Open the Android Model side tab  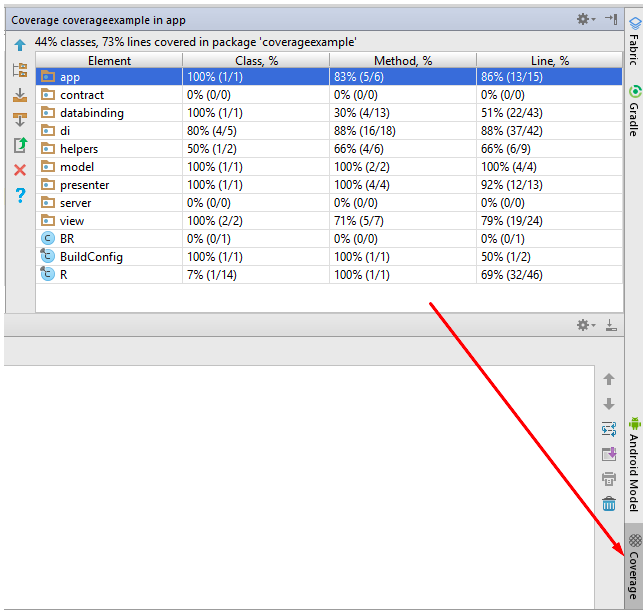tap(634, 465)
